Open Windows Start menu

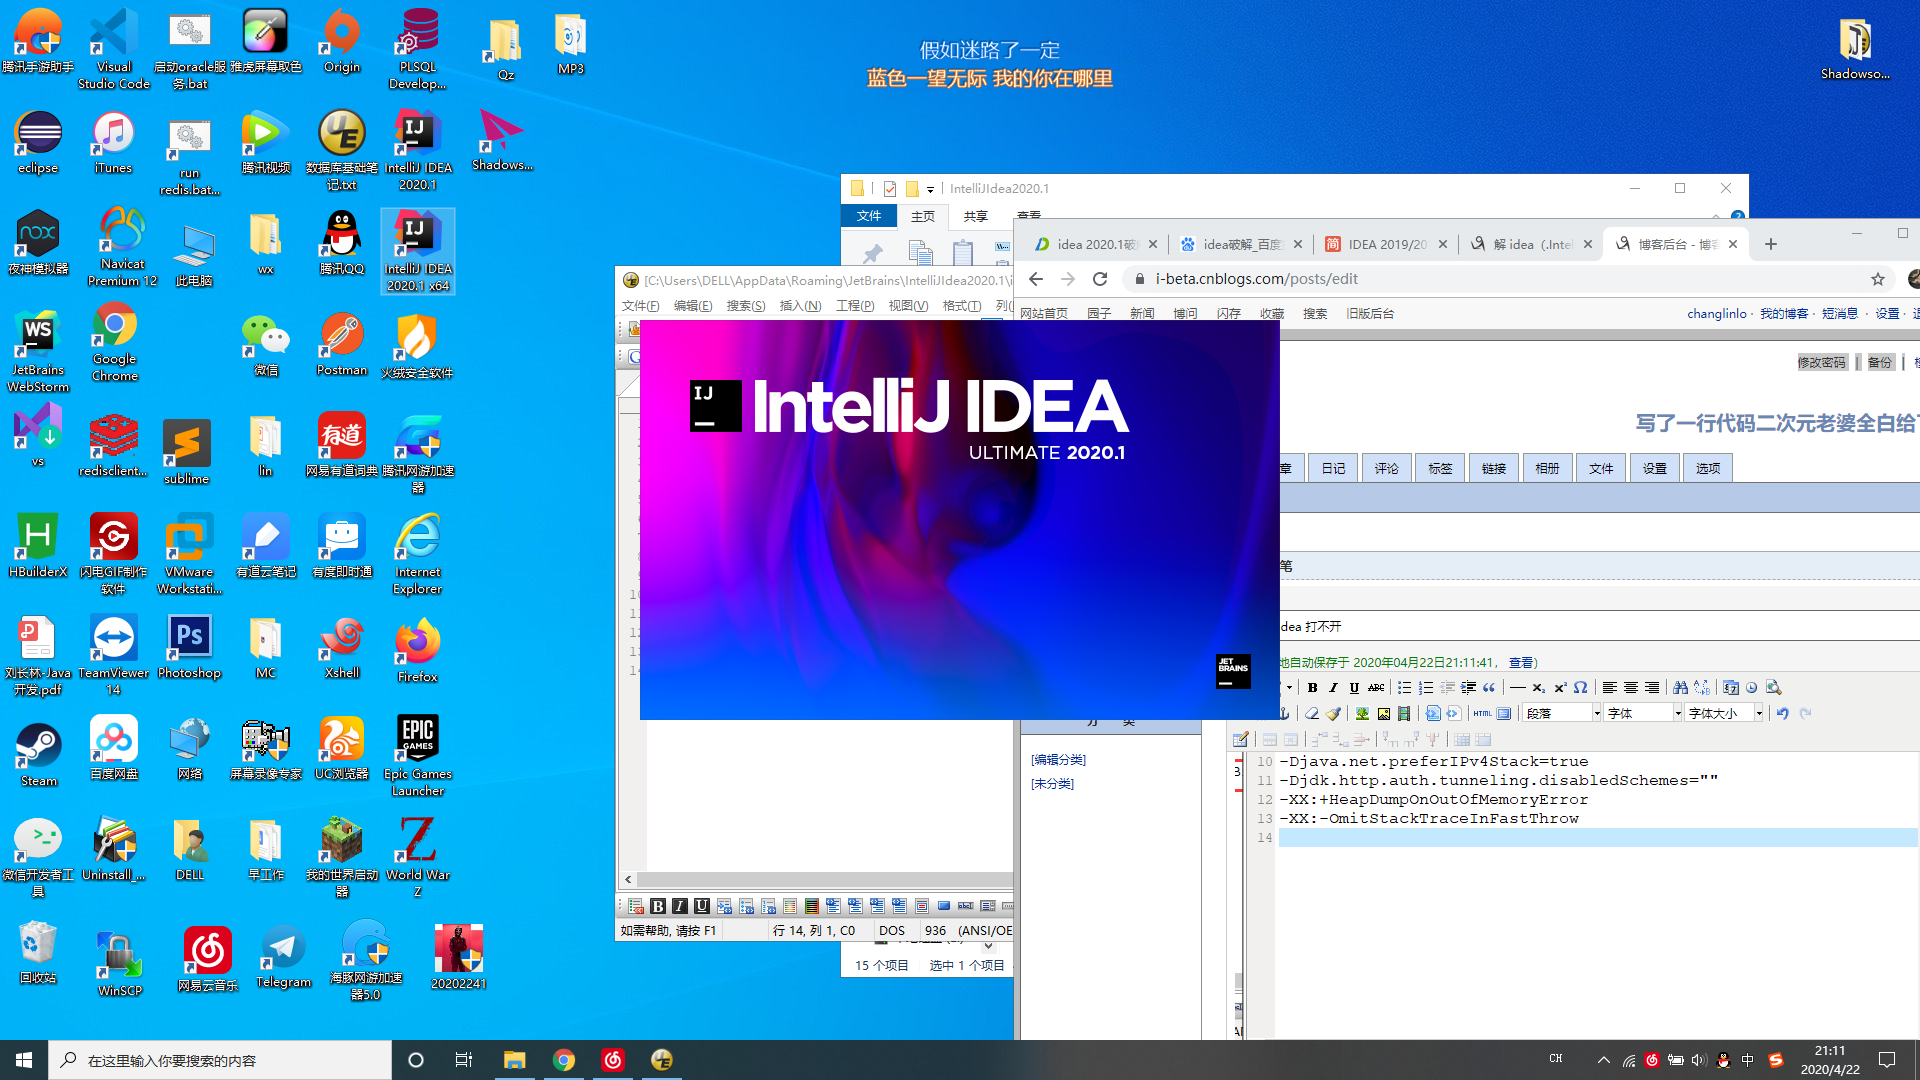coord(24,1060)
